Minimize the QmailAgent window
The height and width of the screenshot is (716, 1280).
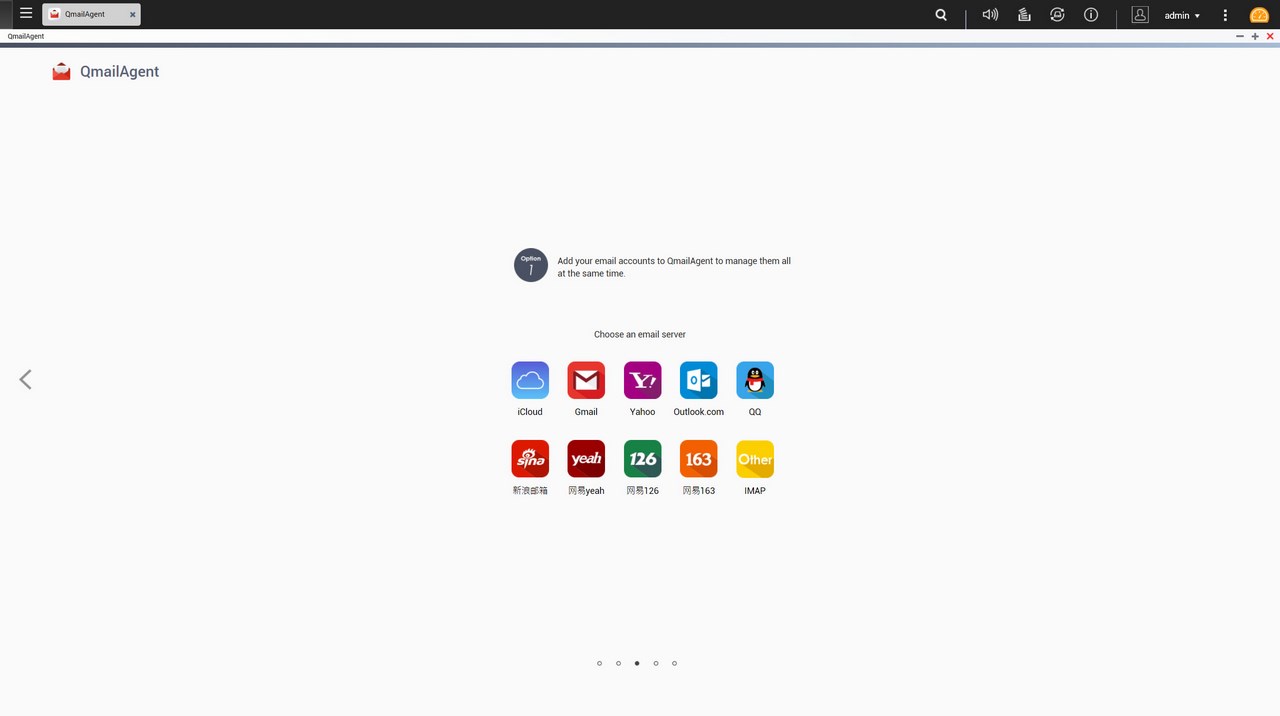tap(1240, 36)
